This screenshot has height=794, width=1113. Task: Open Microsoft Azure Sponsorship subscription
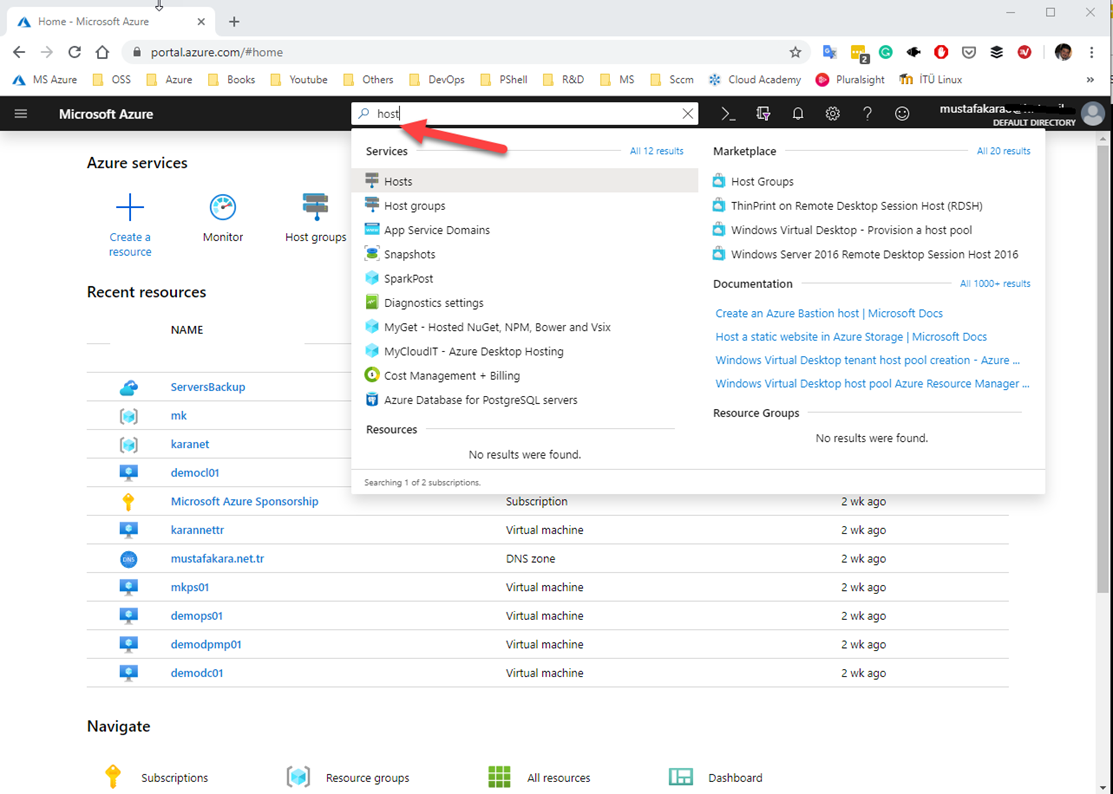pos(244,501)
